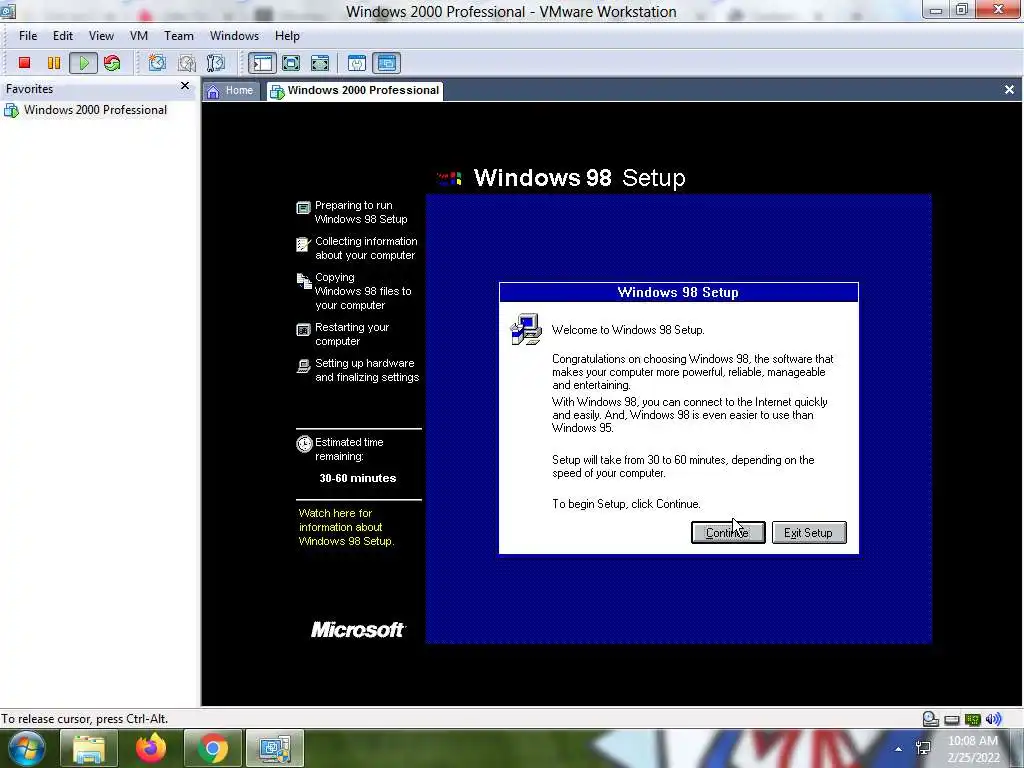The width and height of the screenshot is (1024, 768).
Task: Click the Estimated time clock icon
Action: click(304, 444)
